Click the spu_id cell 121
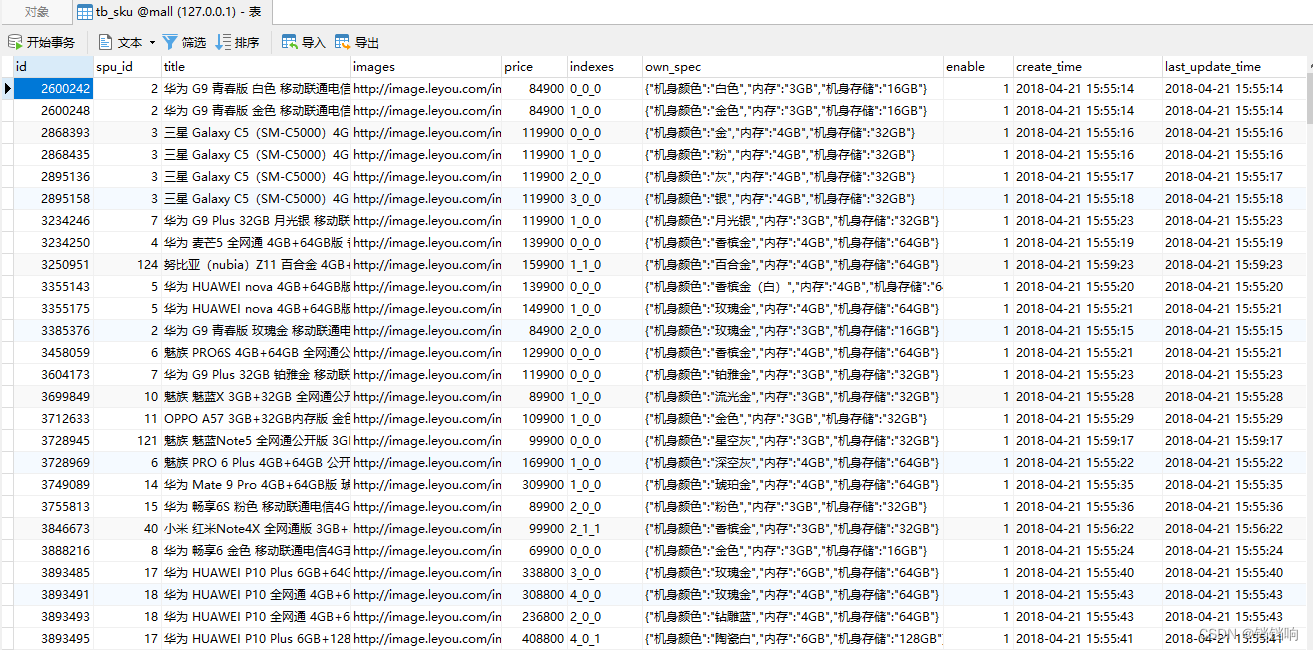 [127, 440]
